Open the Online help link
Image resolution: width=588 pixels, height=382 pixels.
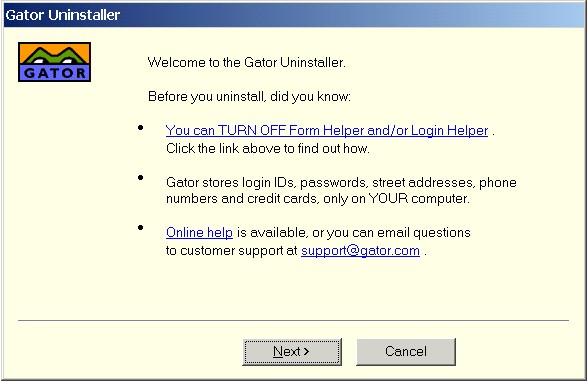point(199,232)
